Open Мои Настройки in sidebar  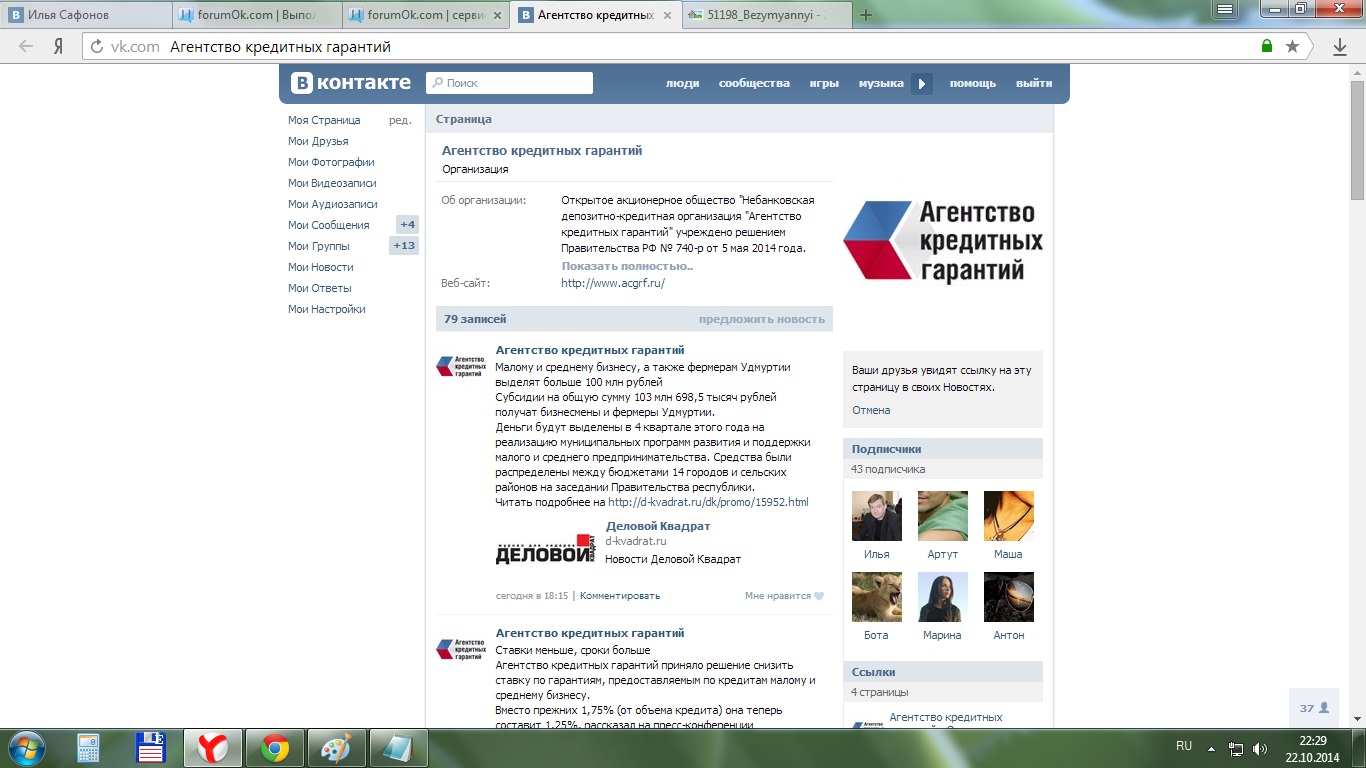[327, 309]
